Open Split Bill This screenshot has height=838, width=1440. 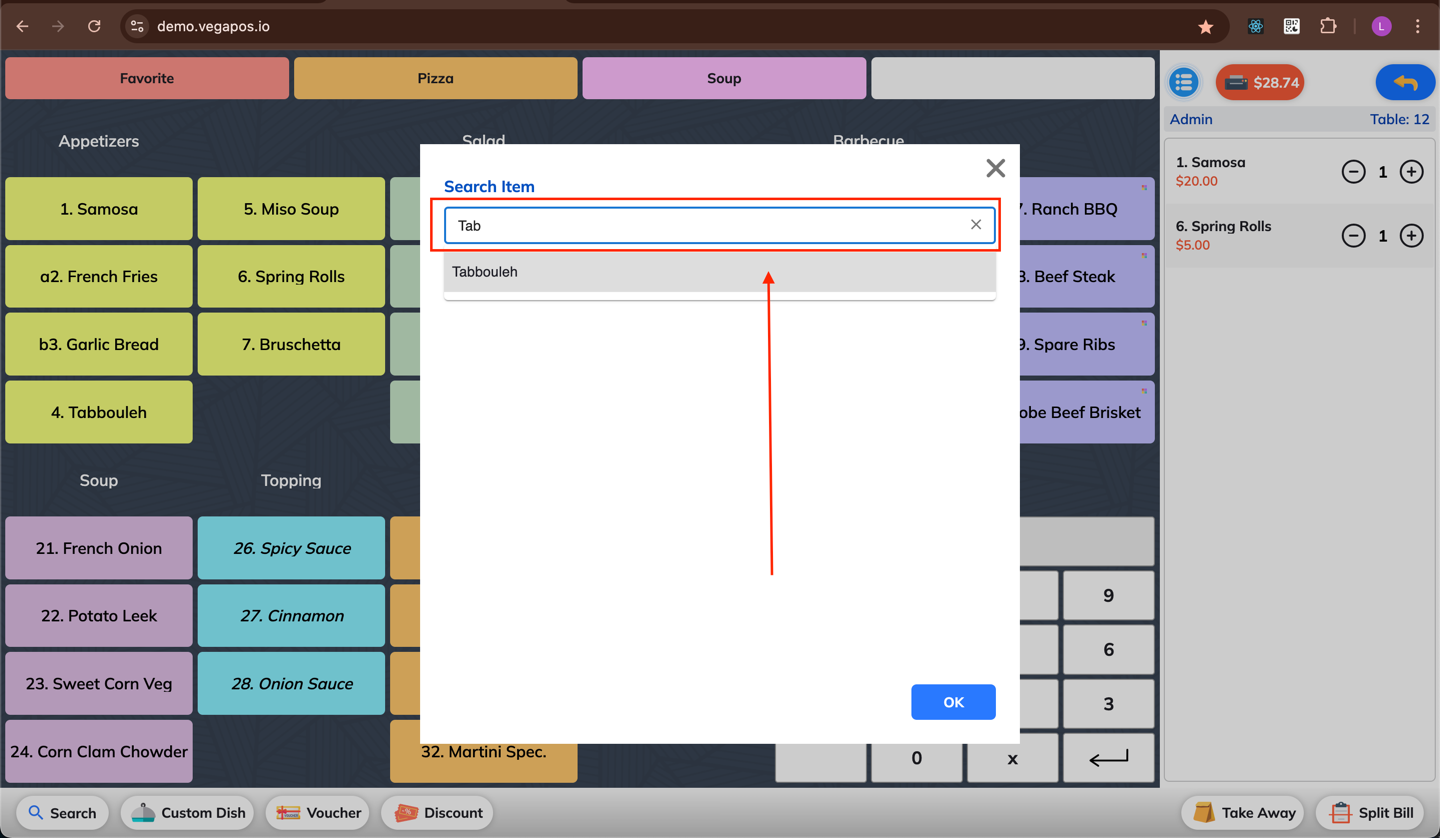coord(1370,813)
